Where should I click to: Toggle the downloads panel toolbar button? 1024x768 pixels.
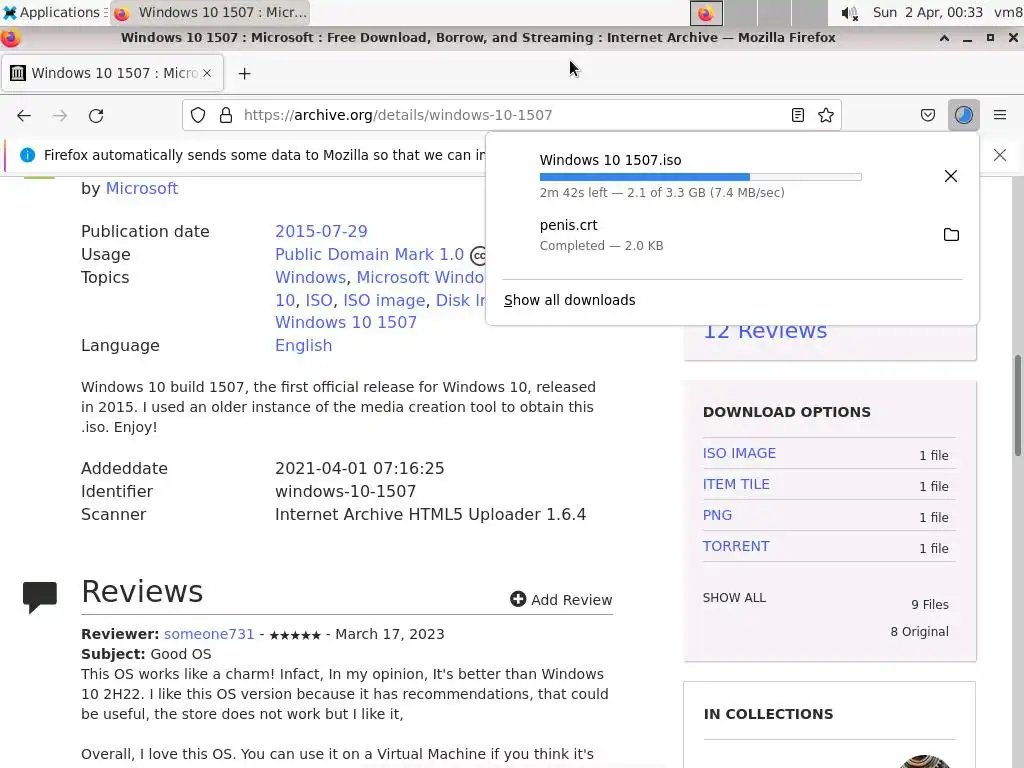click(x=963, y=115)
